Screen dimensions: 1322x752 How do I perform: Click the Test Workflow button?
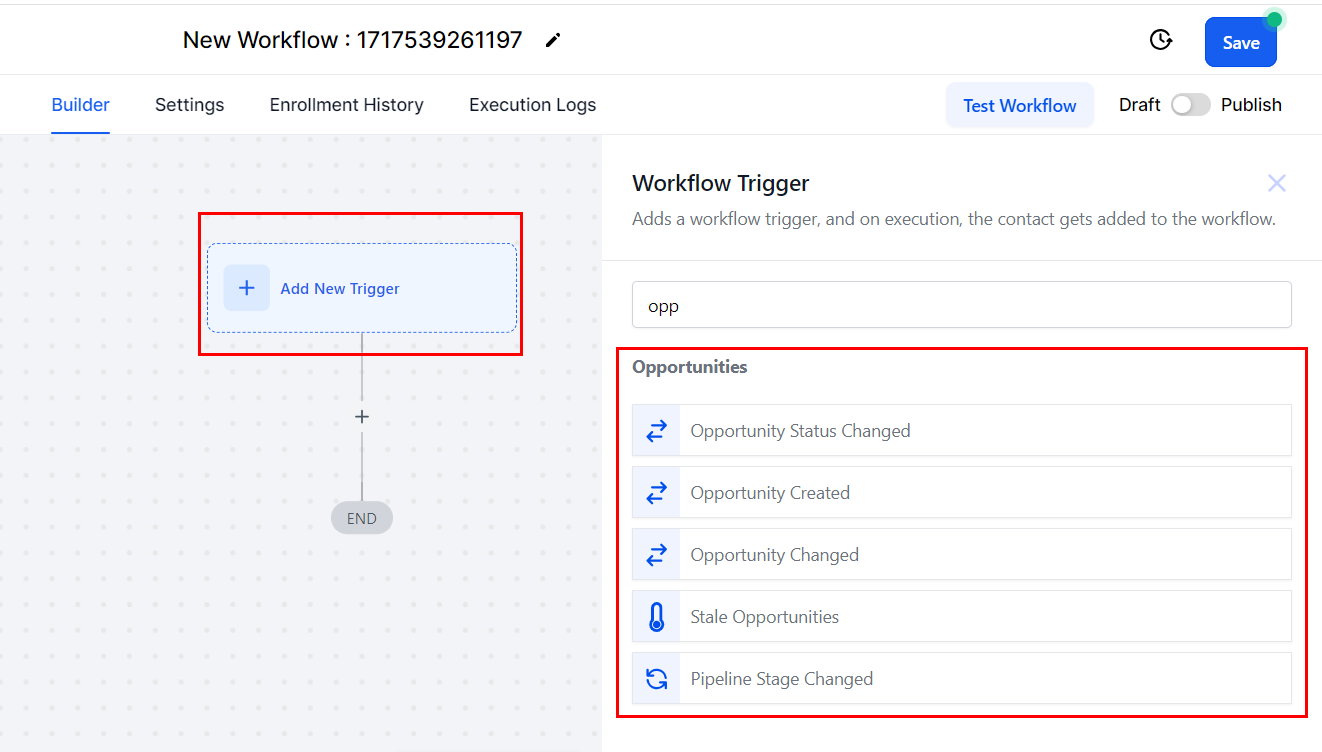pyautogui.click(x=1019, y=106)
